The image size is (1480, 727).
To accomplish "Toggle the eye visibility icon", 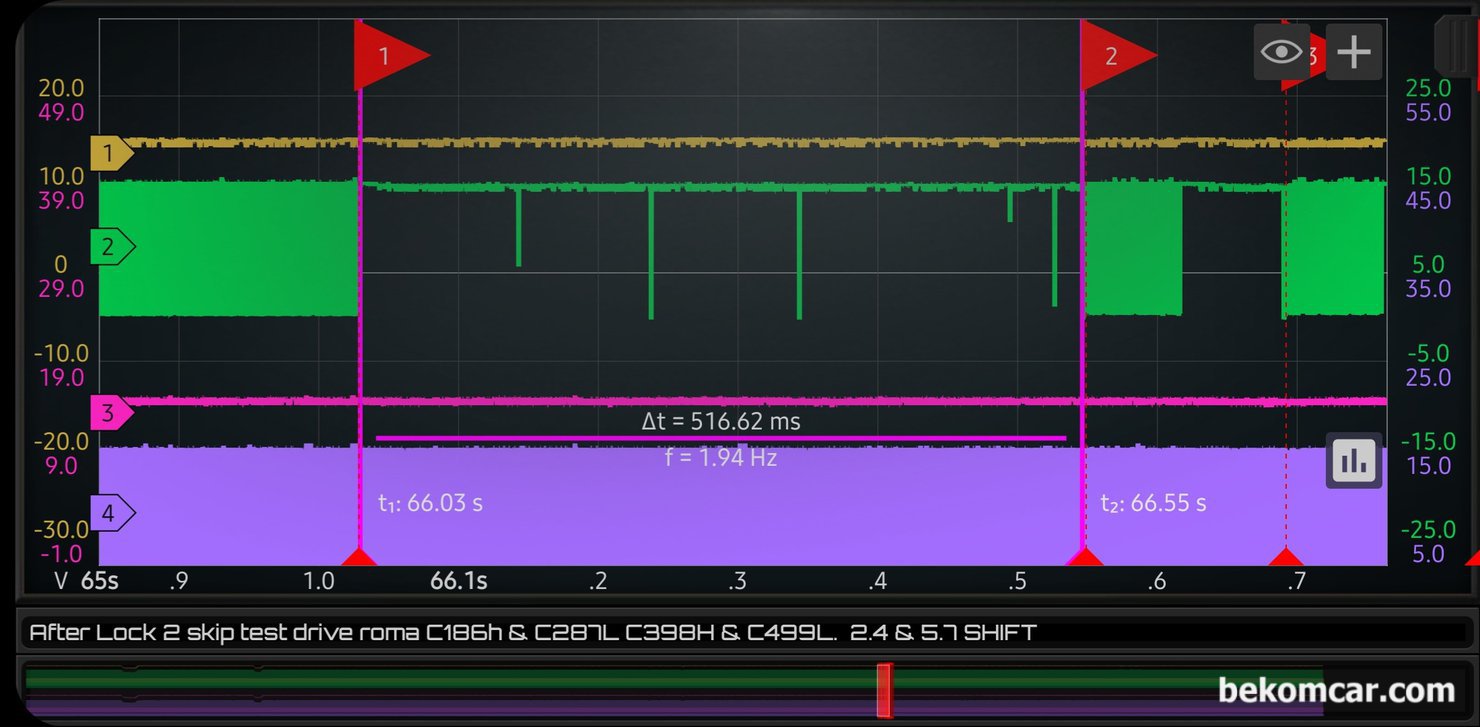I will (1282, 52).
